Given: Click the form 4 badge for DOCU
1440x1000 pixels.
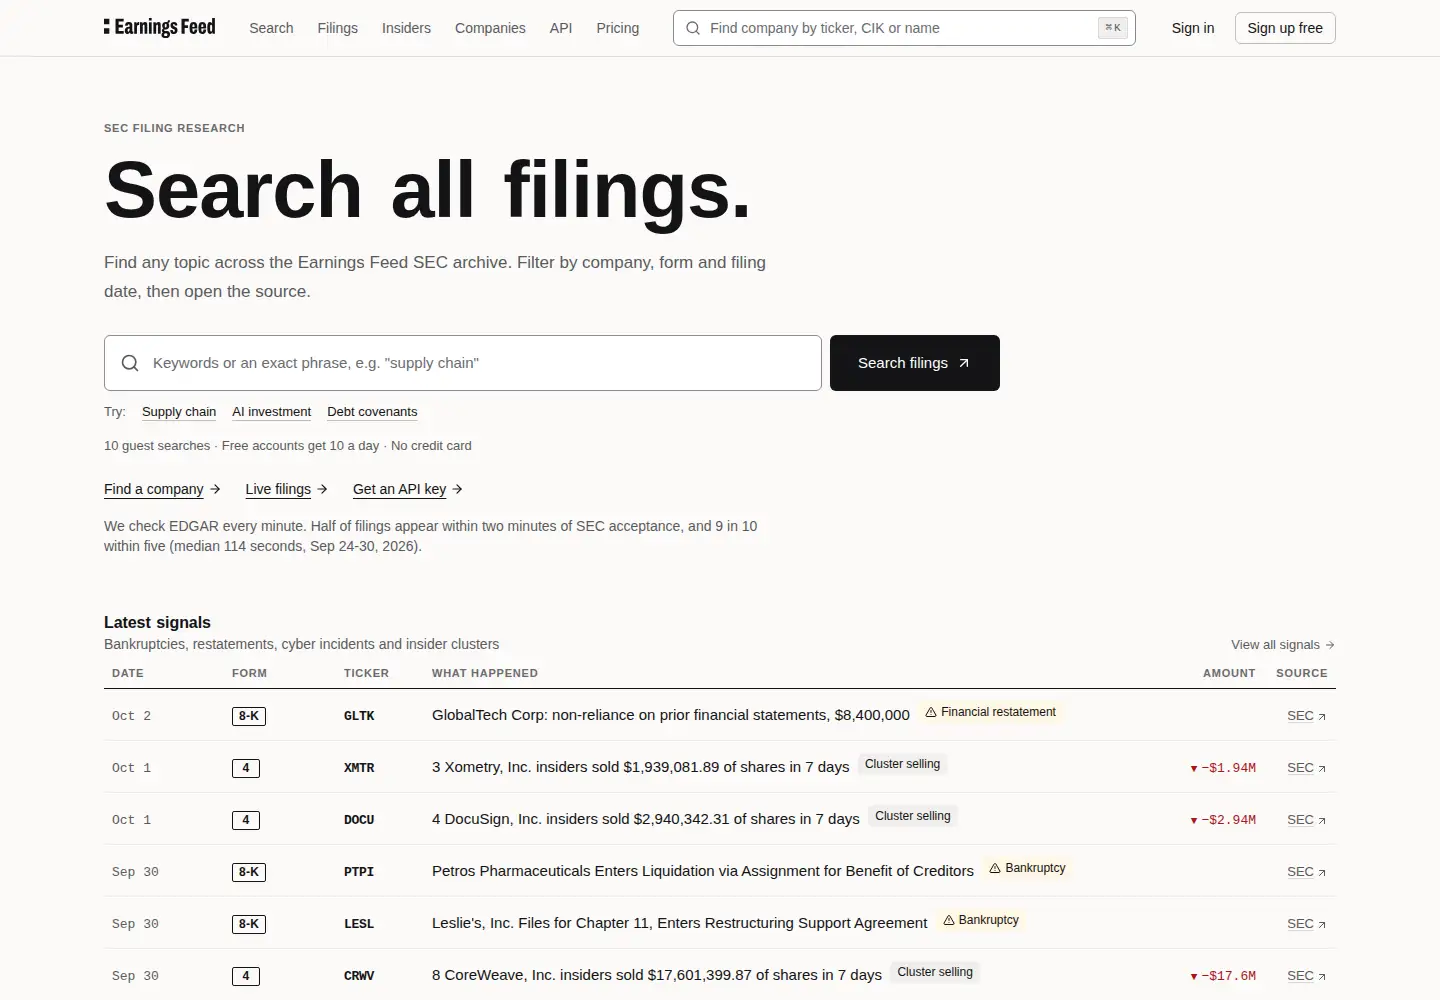Looking at the screenshot, I should [246, 820].
